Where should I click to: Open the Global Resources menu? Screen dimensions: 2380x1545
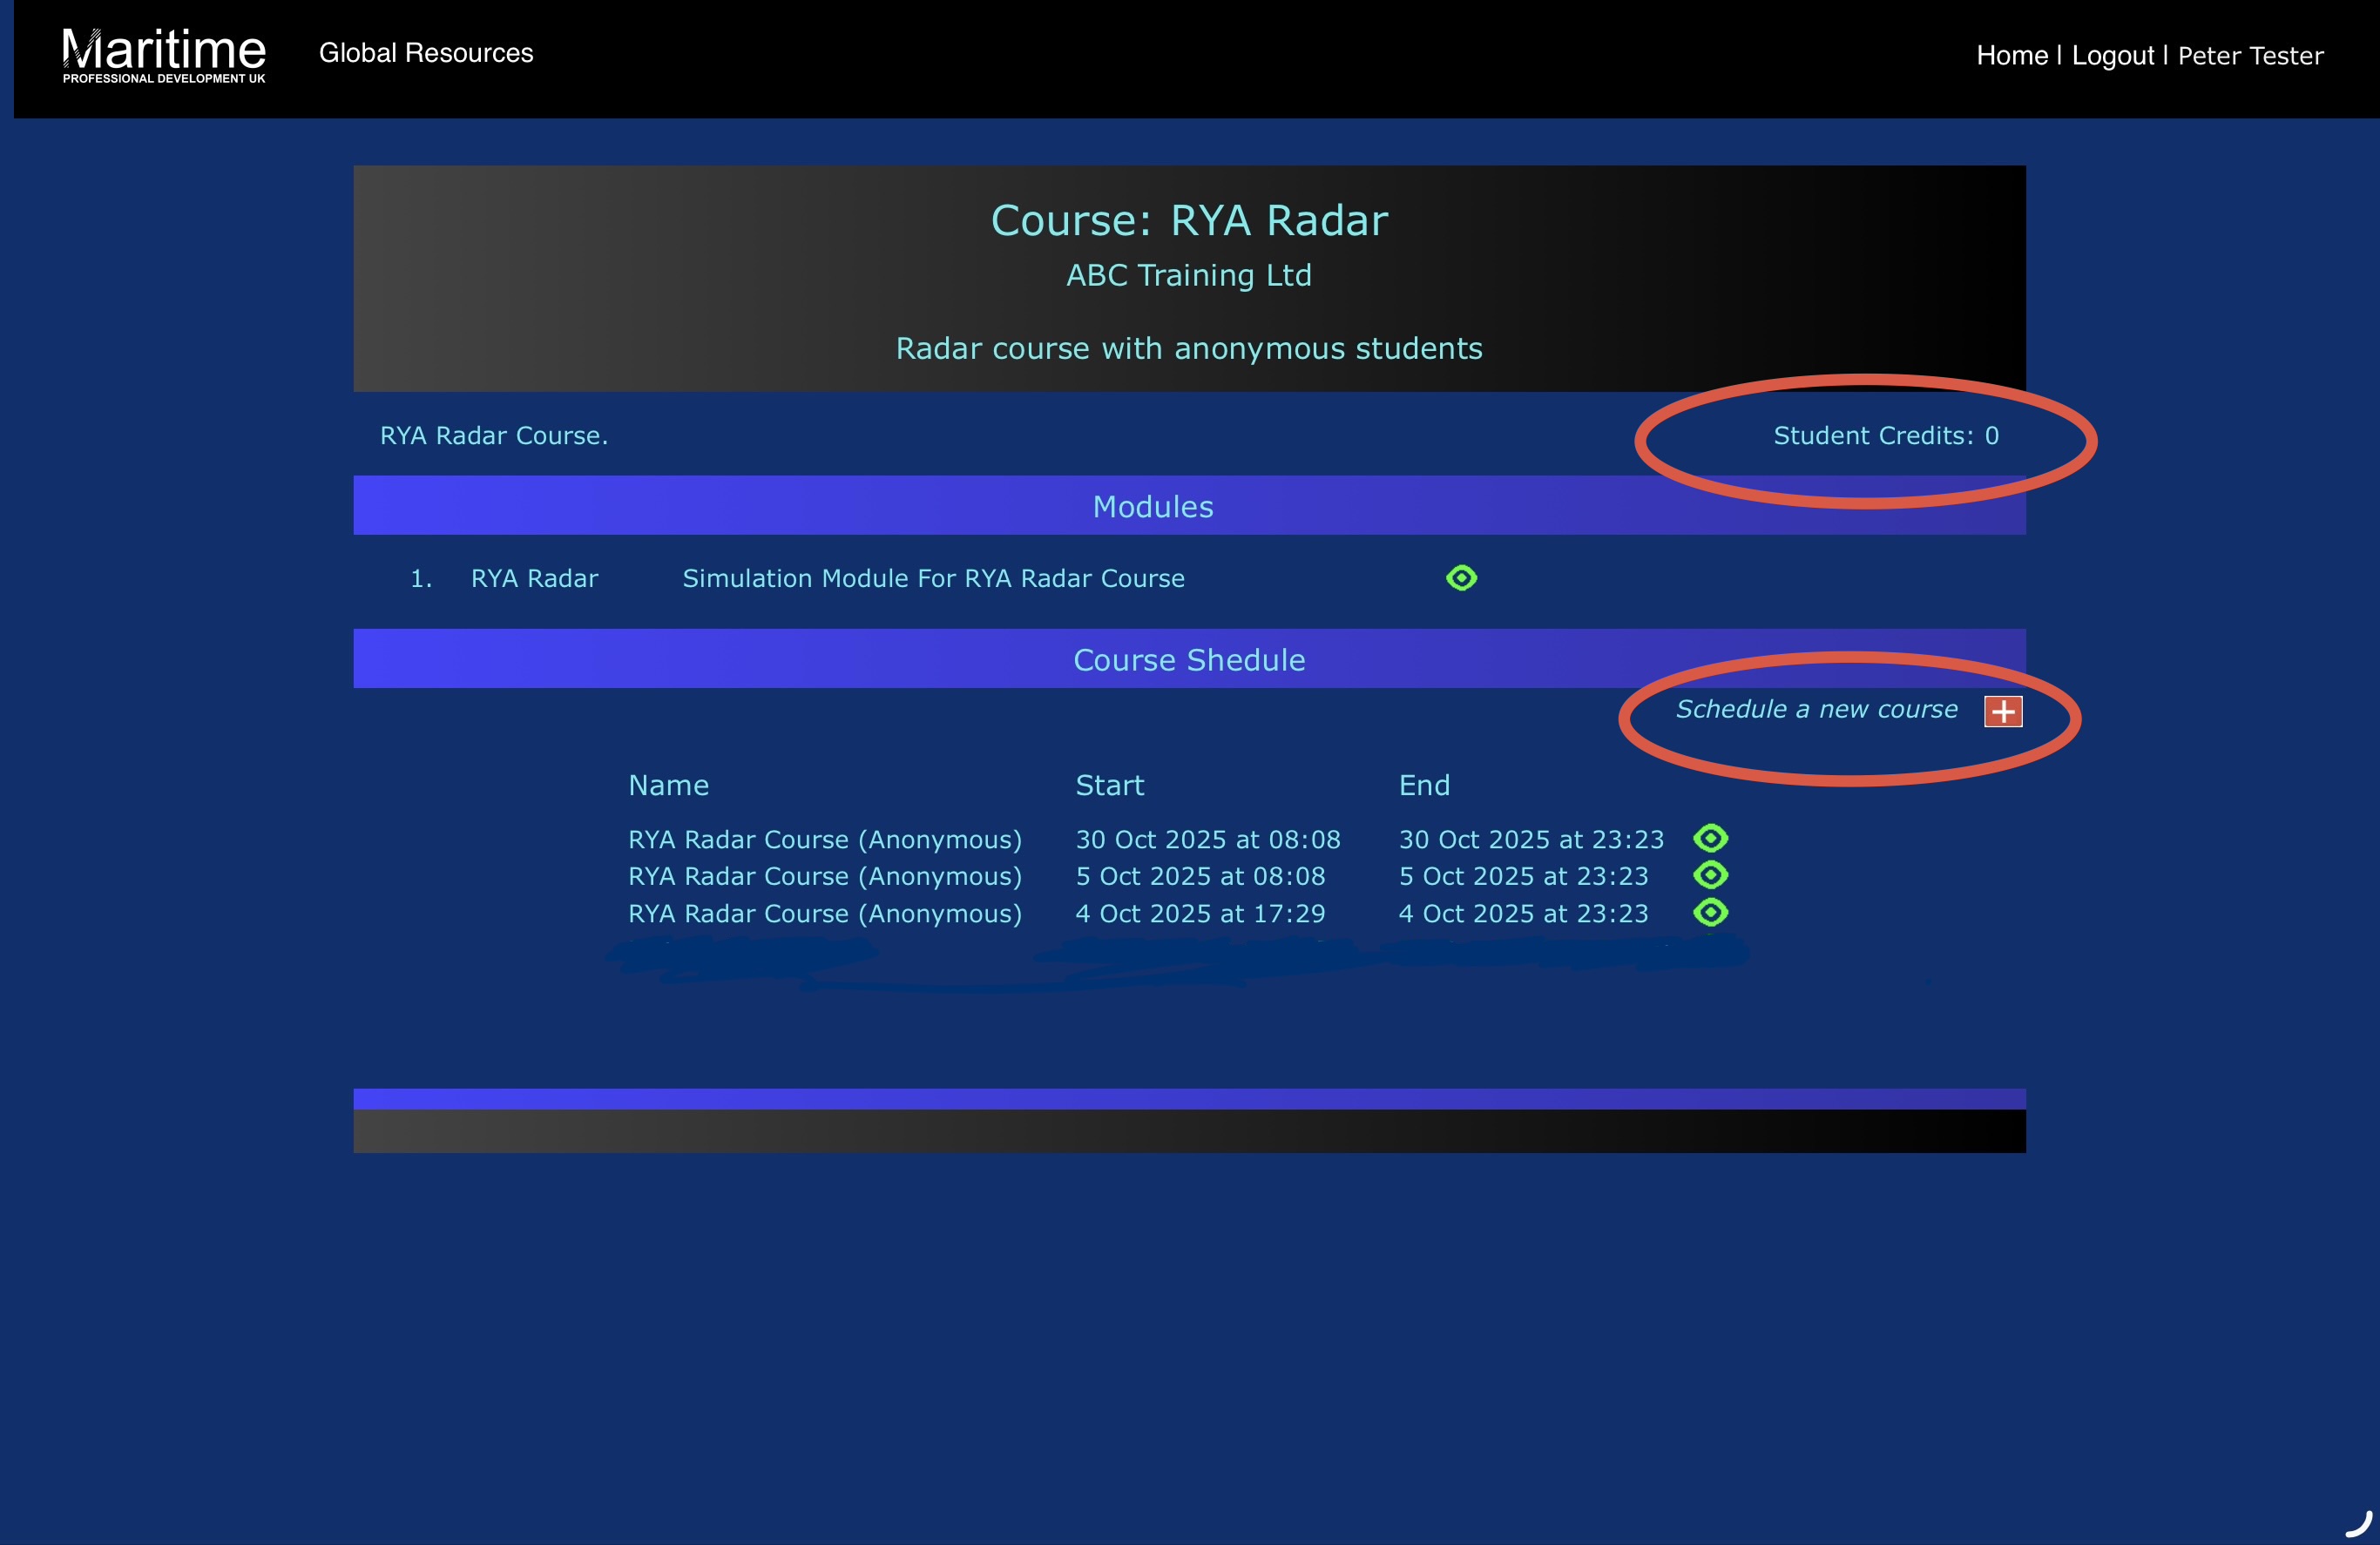(426, 53)
